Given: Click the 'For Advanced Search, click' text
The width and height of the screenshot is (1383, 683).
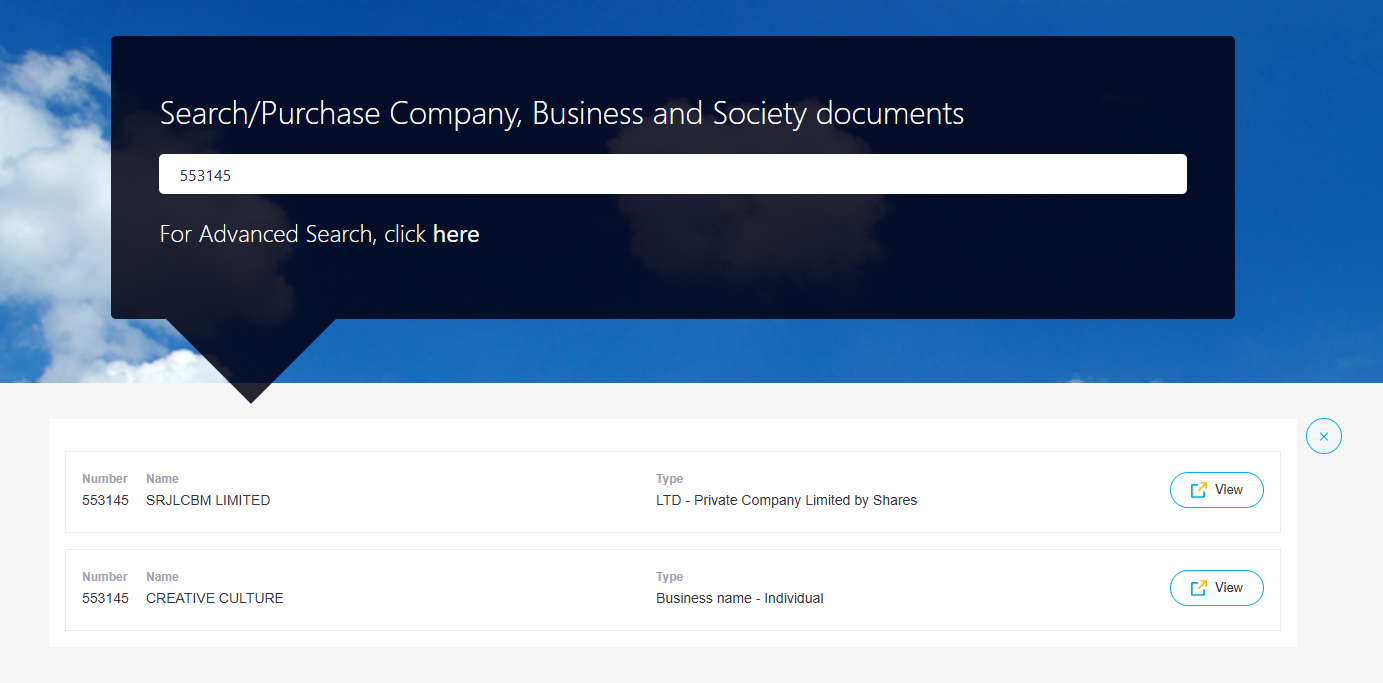Looking at the screenshot, I should click(x=294, y=234).
